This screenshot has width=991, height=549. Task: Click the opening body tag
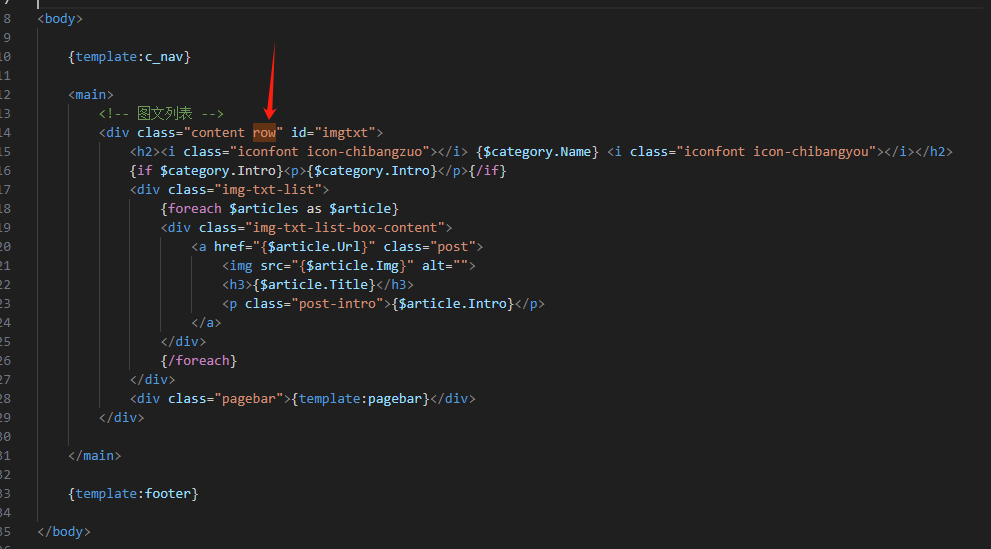60,18
